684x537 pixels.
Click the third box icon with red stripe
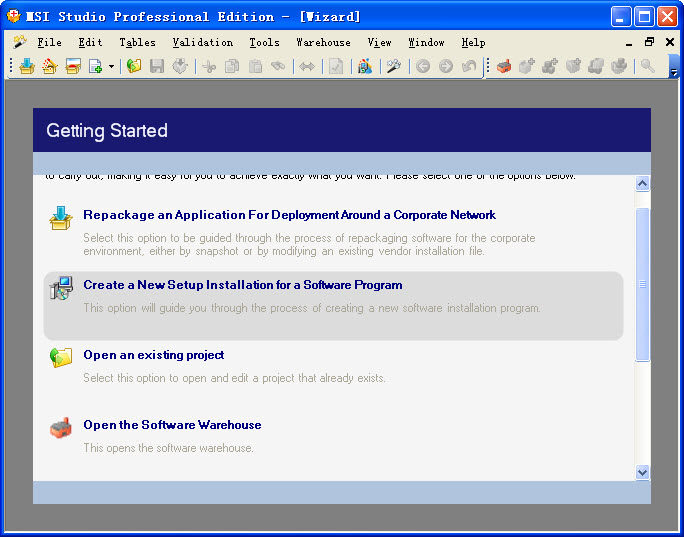click(x=72, y=67)
